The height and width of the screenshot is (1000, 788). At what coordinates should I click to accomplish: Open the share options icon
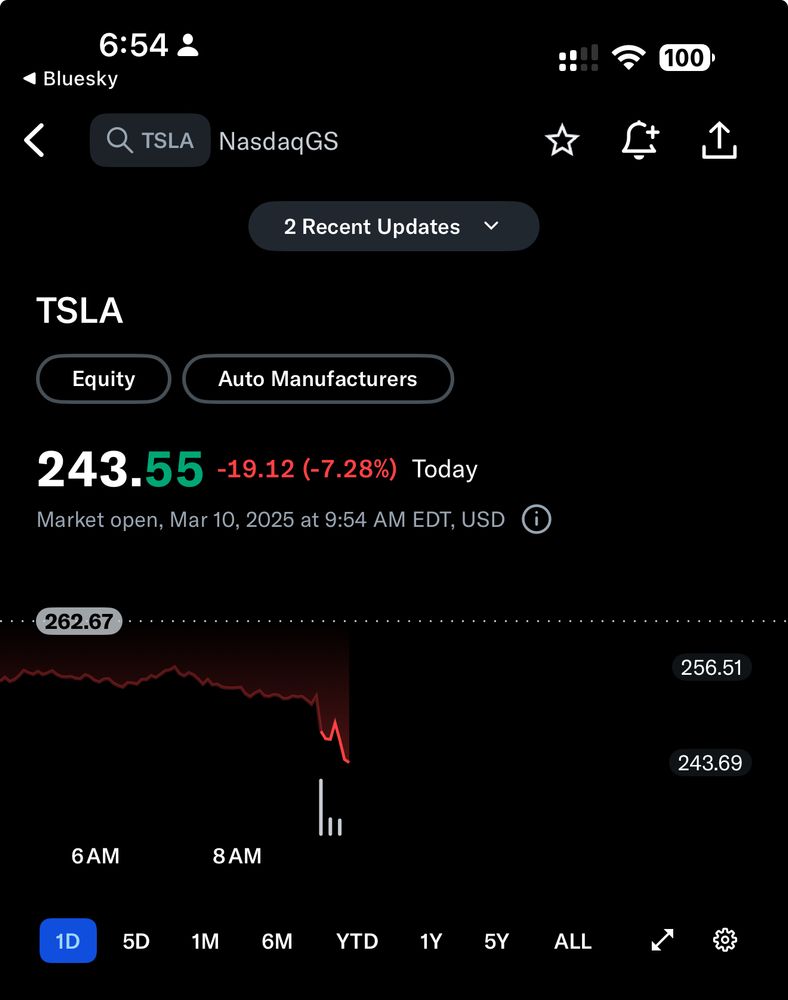pos(719,141)
